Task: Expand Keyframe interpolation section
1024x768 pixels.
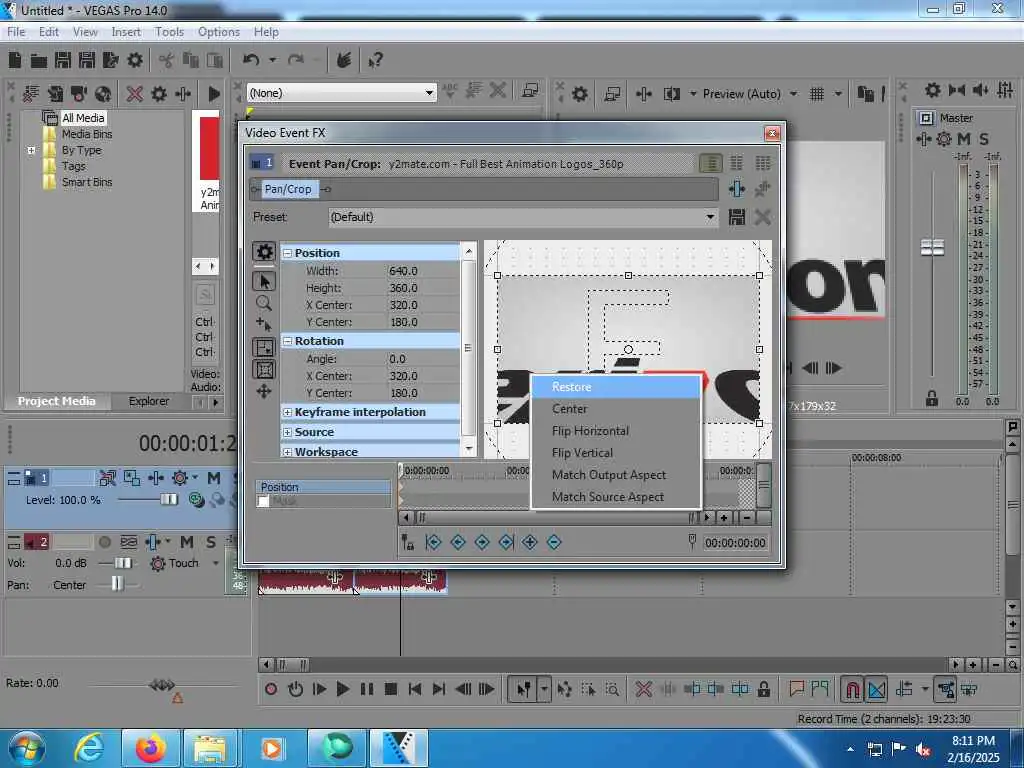Action: coord(287,412)
